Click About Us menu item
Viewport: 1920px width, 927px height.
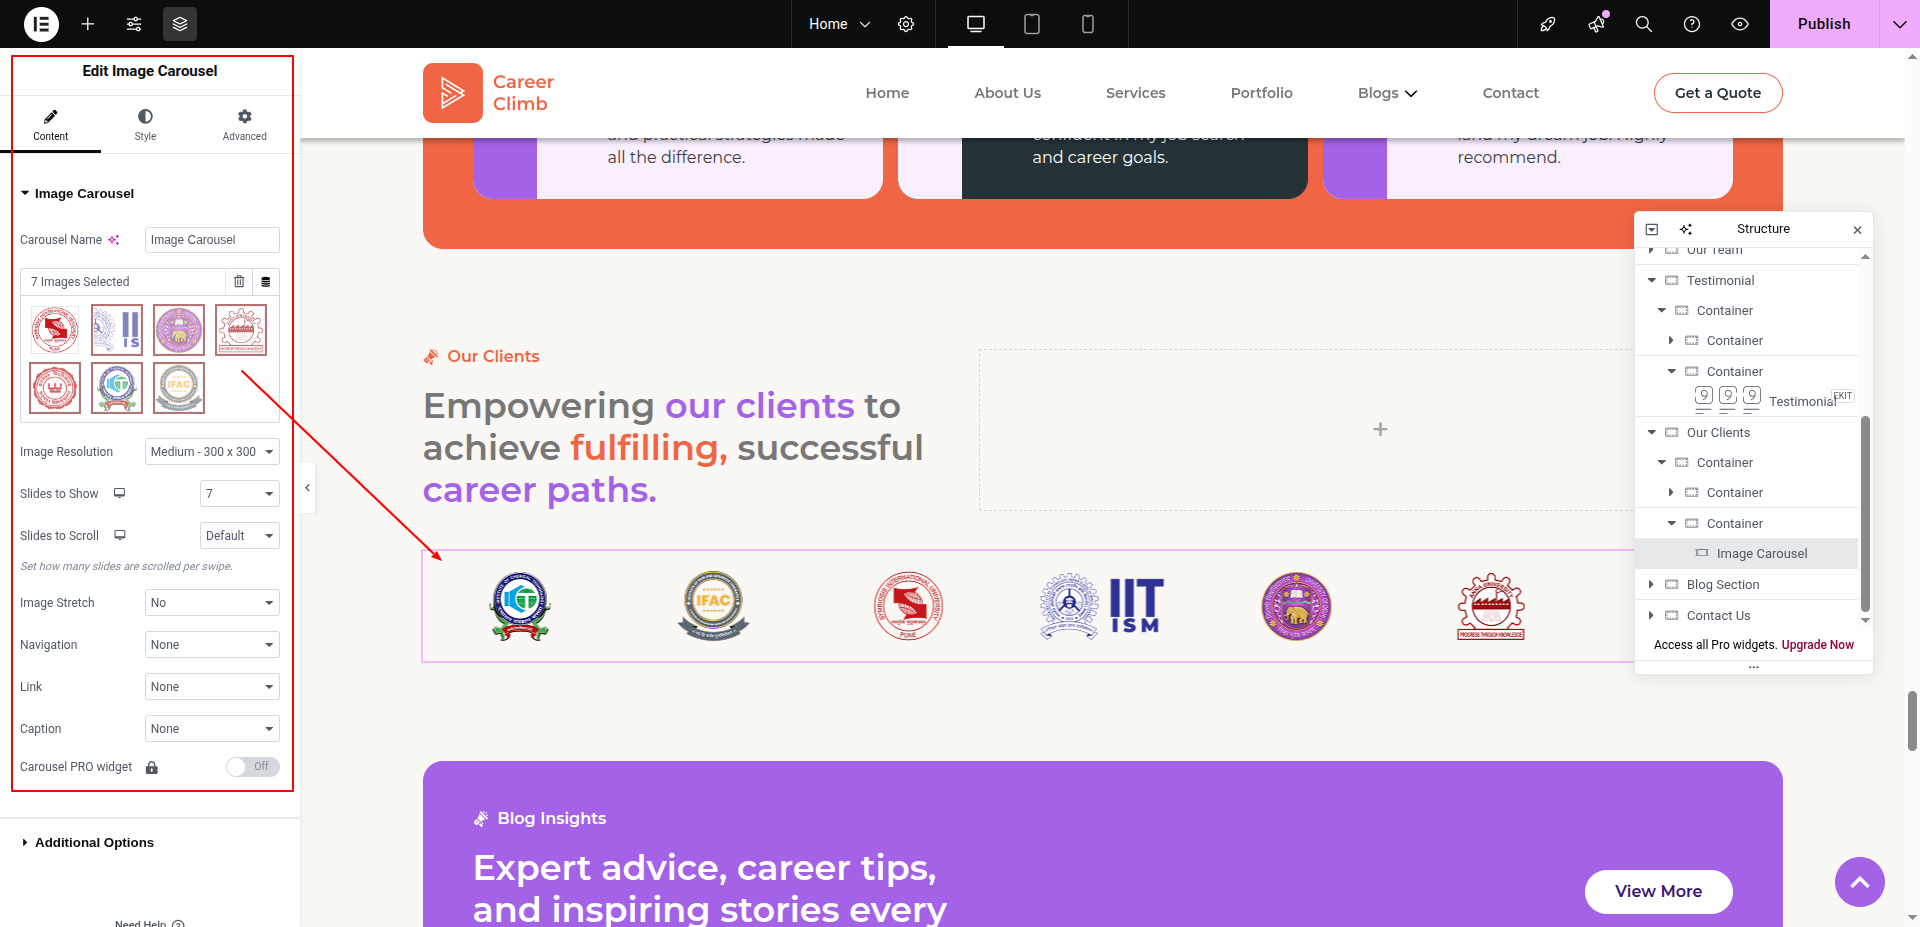tap(1007, 93)
